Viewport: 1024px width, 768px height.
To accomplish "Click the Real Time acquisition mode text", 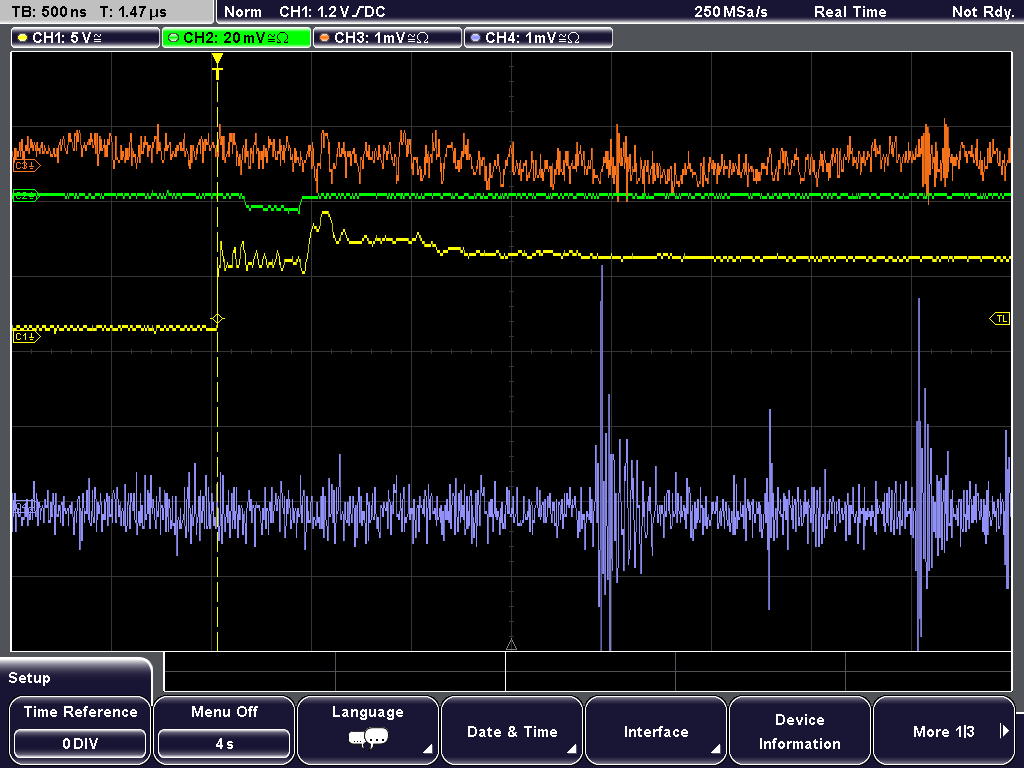I will click(x=850, y=12).
